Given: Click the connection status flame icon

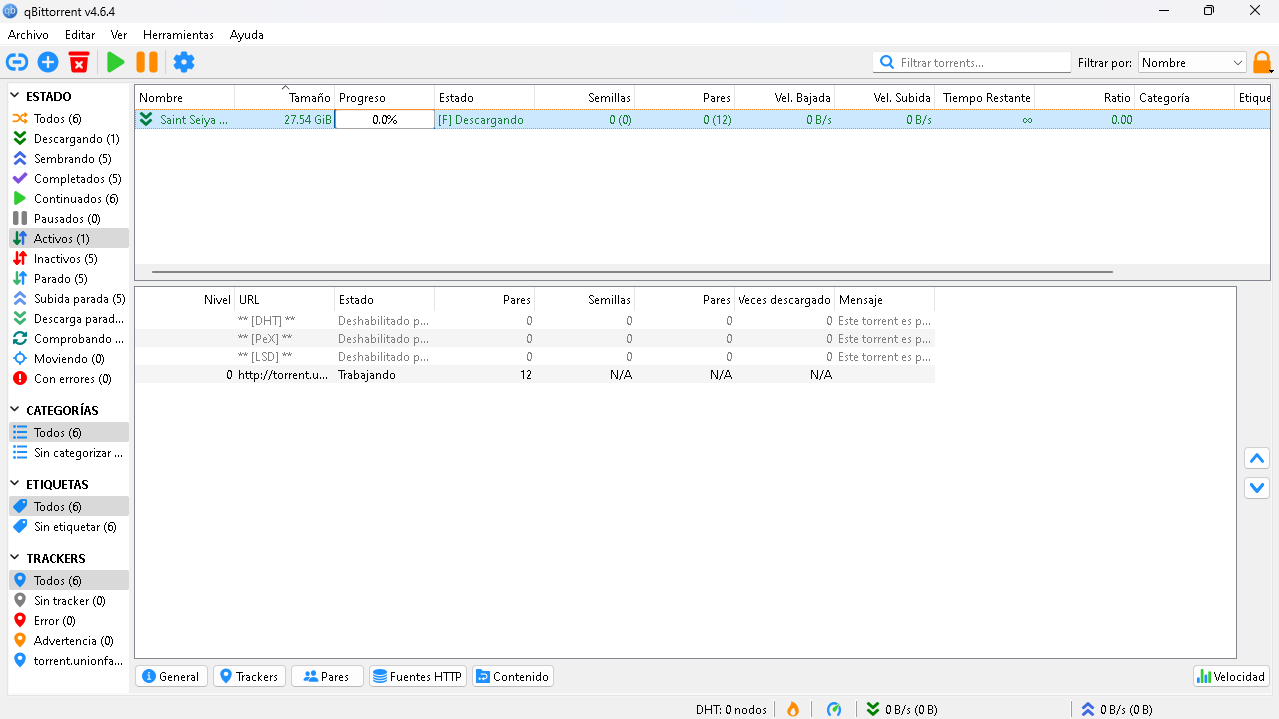Looking at the screenshot, I should click(x=793, y=709).
